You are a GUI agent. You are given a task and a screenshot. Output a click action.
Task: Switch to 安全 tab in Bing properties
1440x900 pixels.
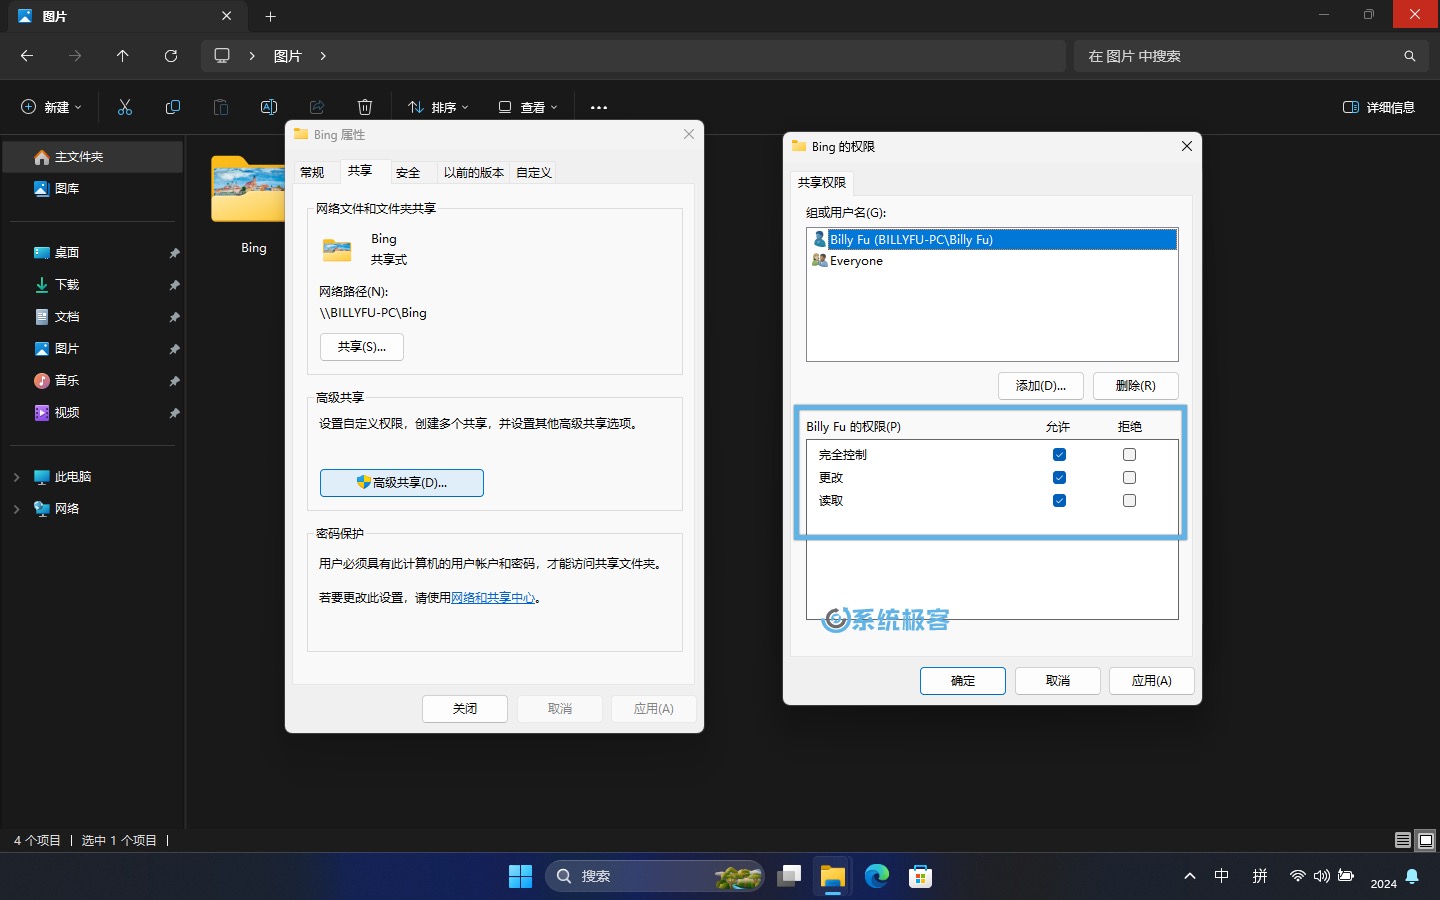[x=408, y=173]
